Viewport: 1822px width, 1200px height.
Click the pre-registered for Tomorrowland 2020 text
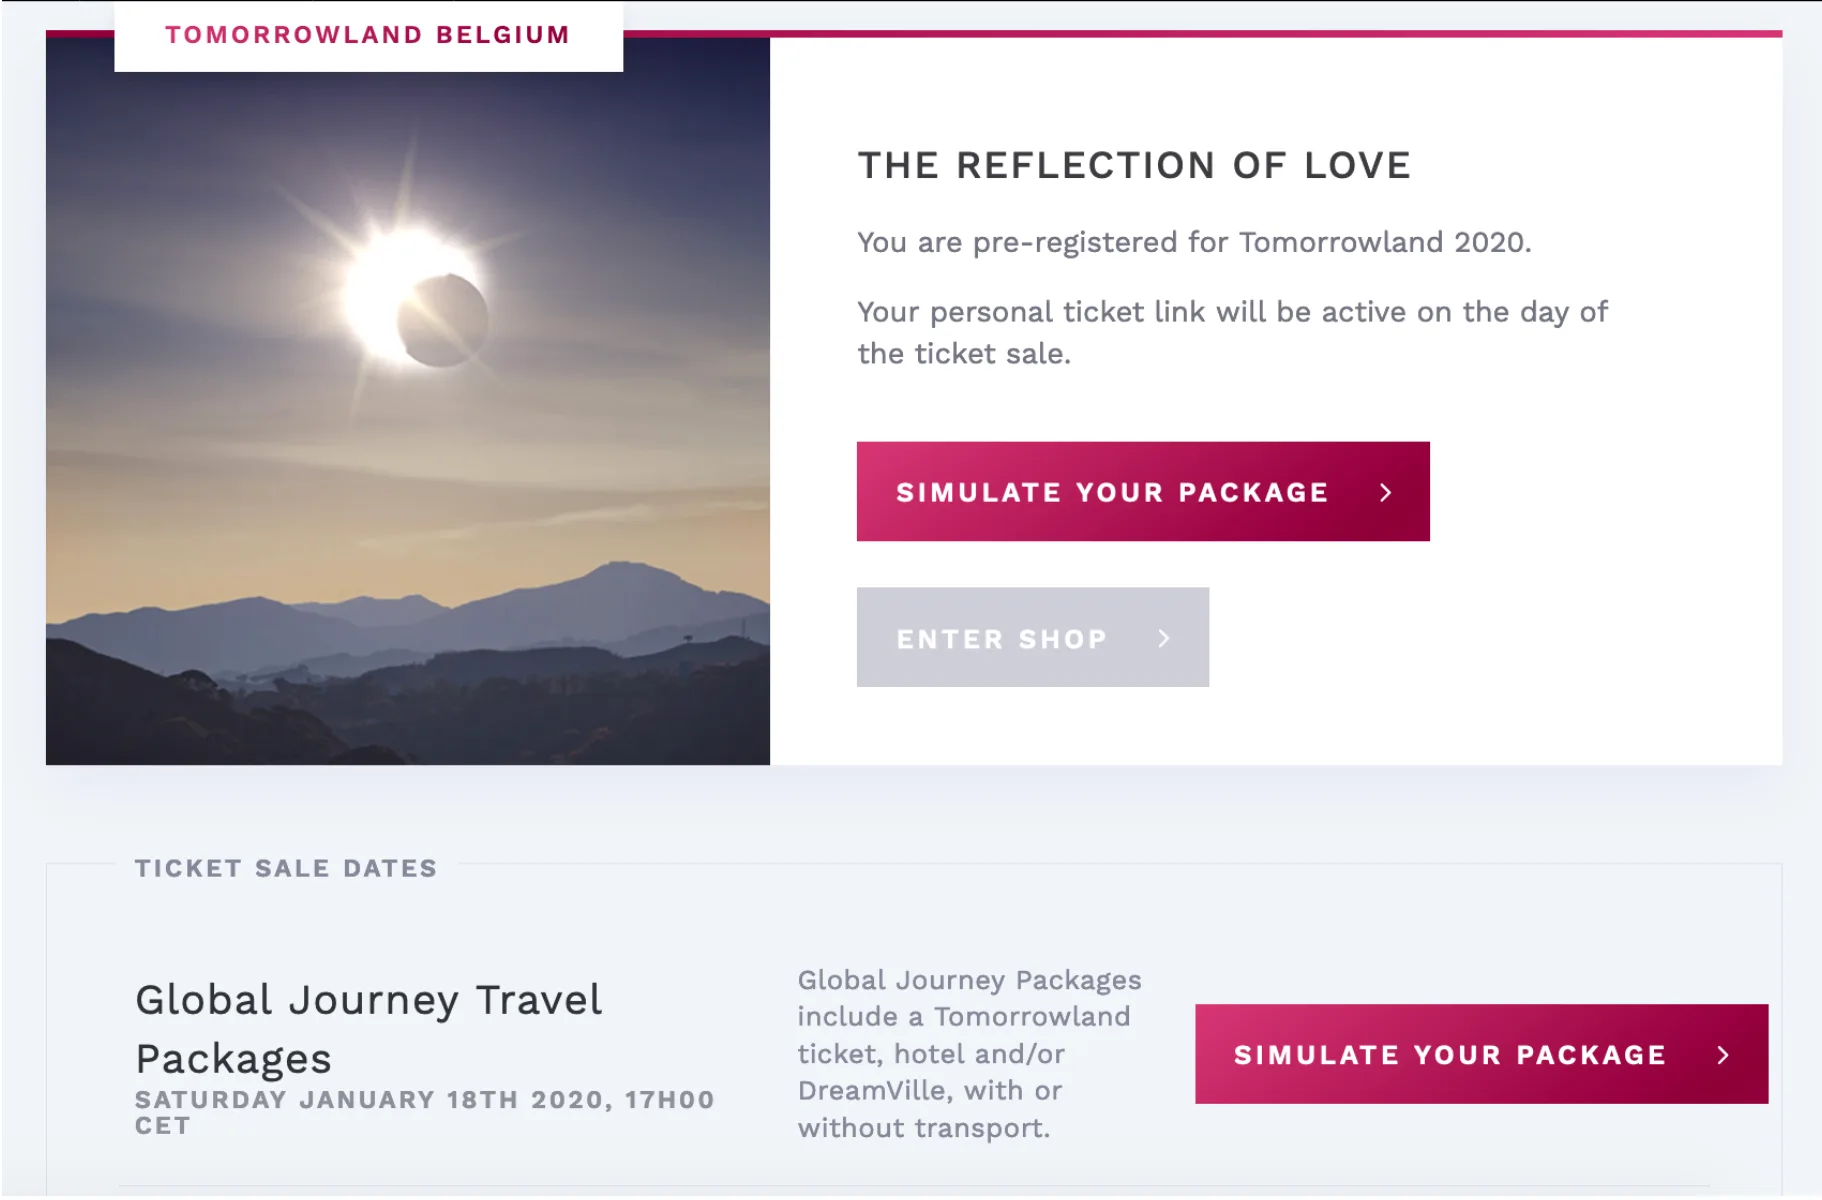pos(1194,242)
